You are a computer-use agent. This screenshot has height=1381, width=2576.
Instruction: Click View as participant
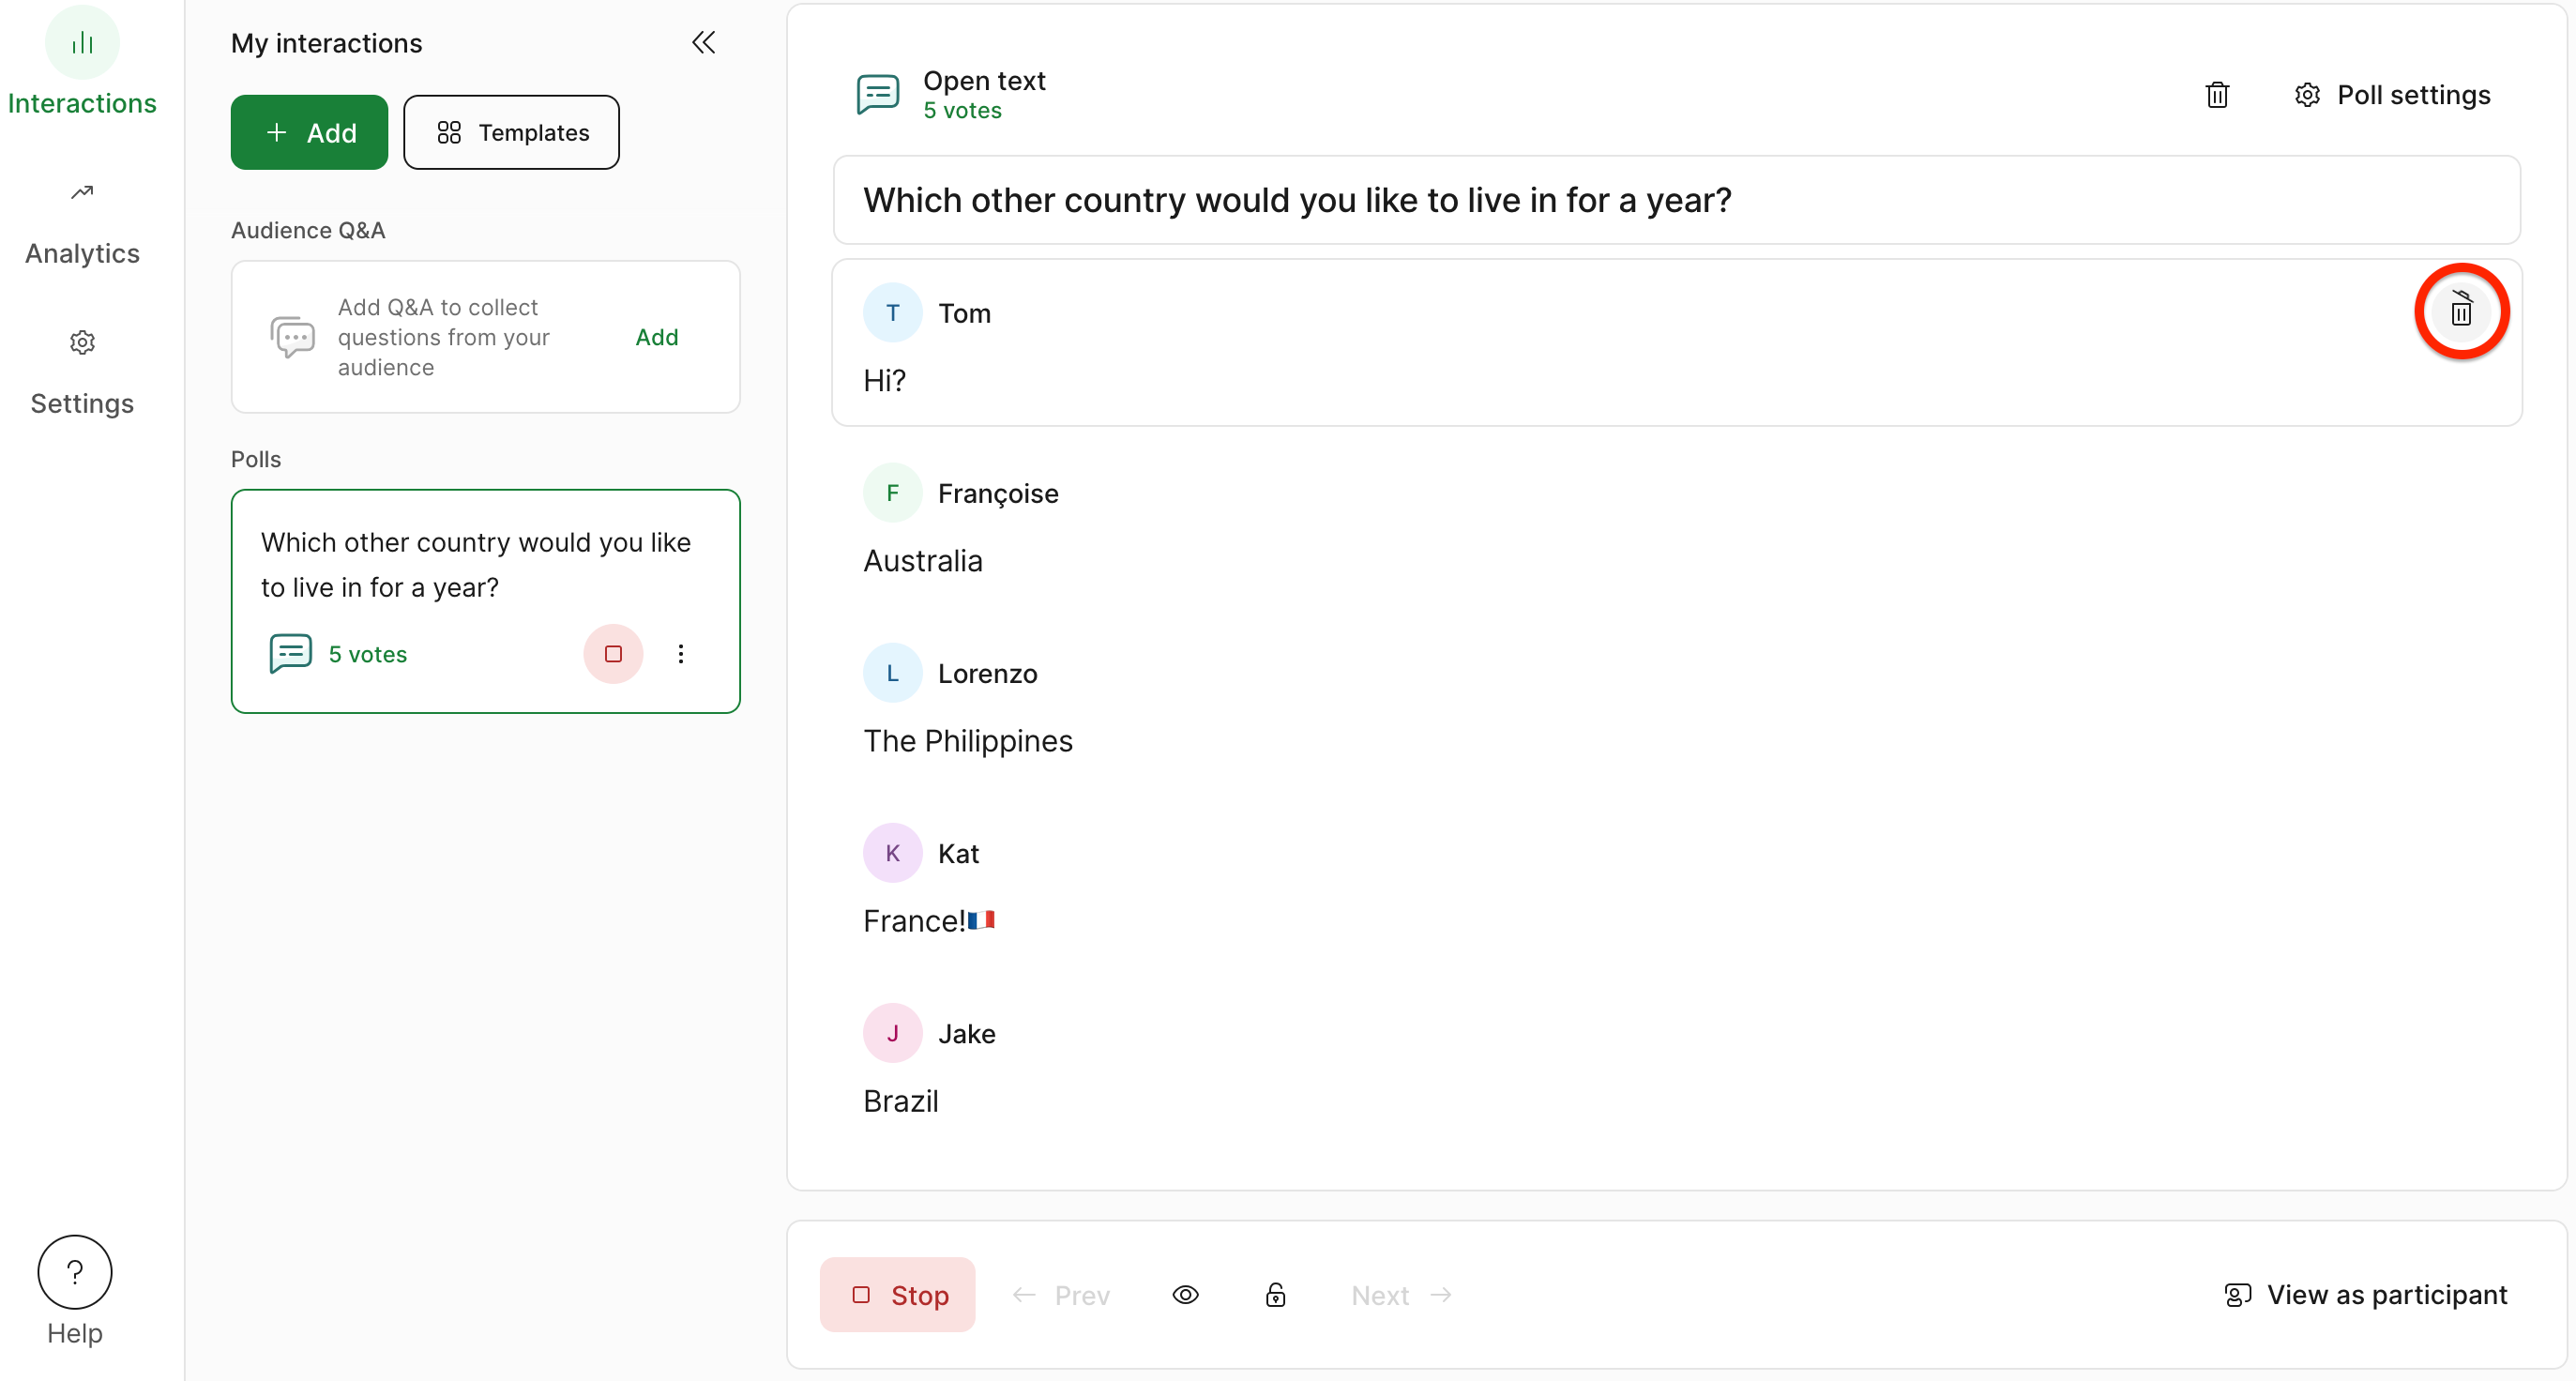point(2365,1295)
